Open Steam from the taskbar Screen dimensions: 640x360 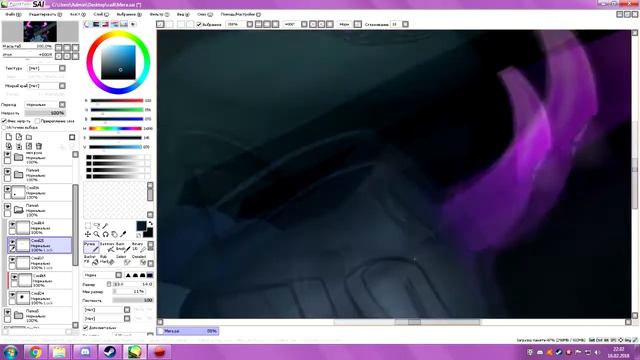tap(110, 352)
